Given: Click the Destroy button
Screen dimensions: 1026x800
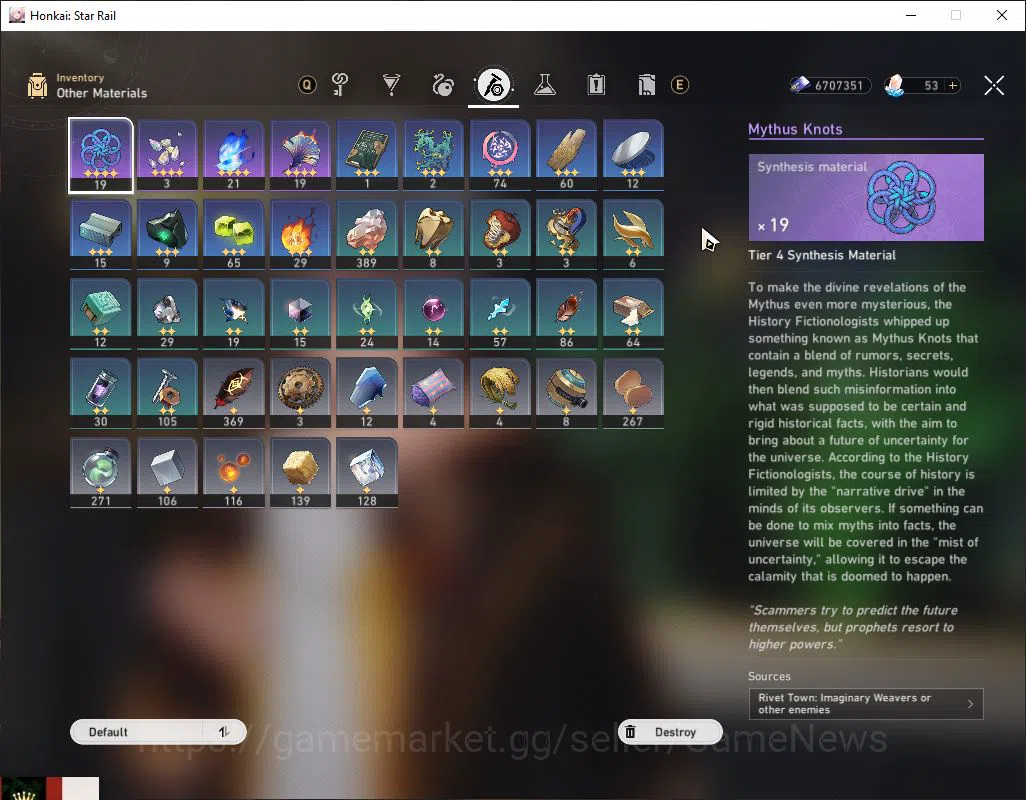Looking at the screenshot, I should point(670,732).
